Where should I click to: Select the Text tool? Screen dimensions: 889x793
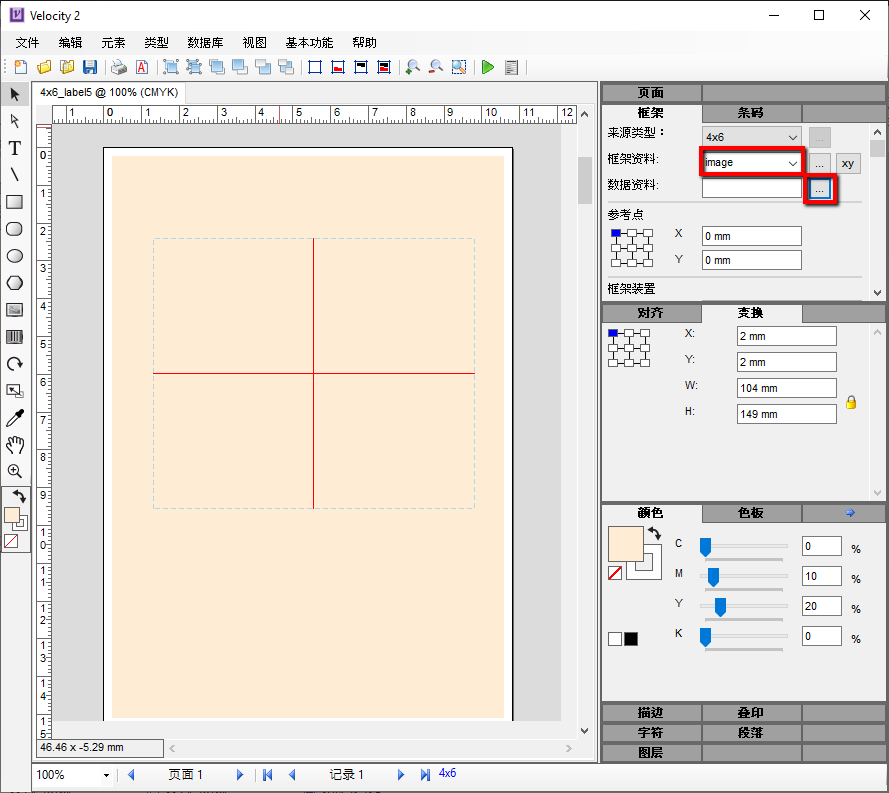pyautogui.click(x=15, y=148)
